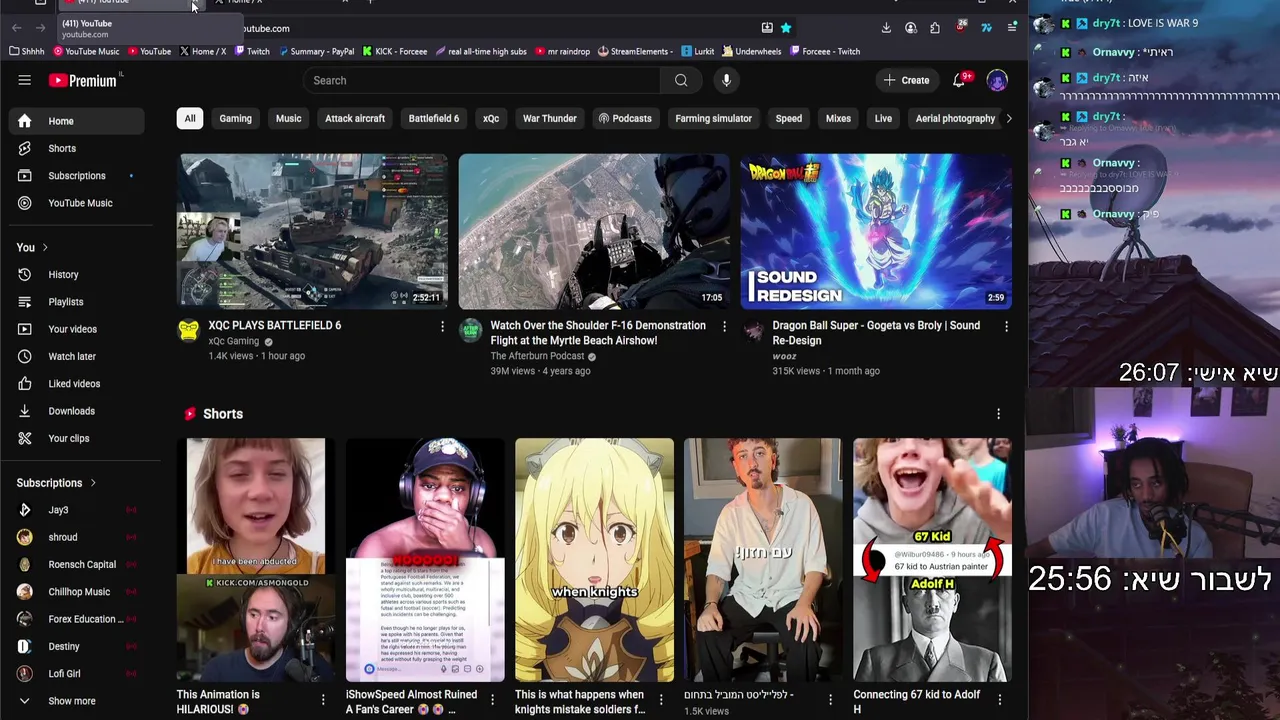The image size is (1280, 720).
Task: Select the Gaming filter chip
Action: point(236,118)
